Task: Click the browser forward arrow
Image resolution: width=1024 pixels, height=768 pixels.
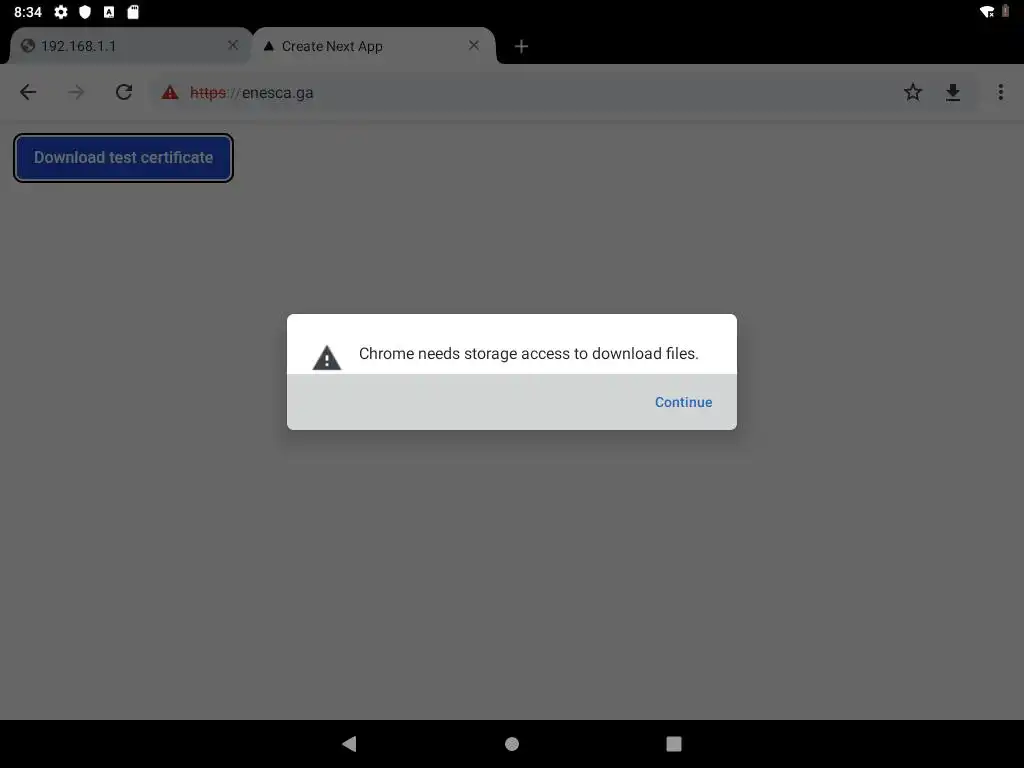Action: pyautogui.click(x=76, y=93)
